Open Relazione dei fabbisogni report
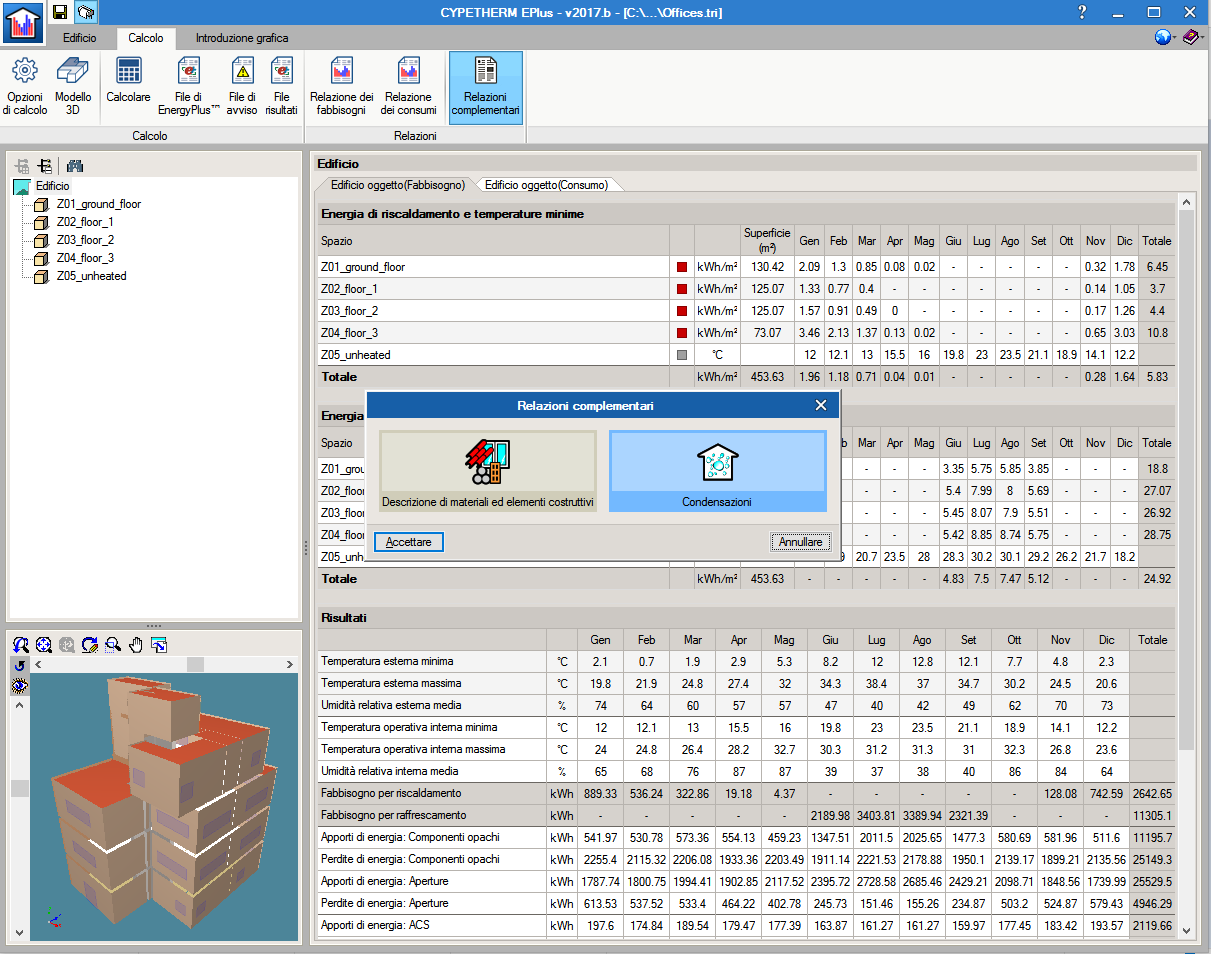 click(x=342, y=88)
